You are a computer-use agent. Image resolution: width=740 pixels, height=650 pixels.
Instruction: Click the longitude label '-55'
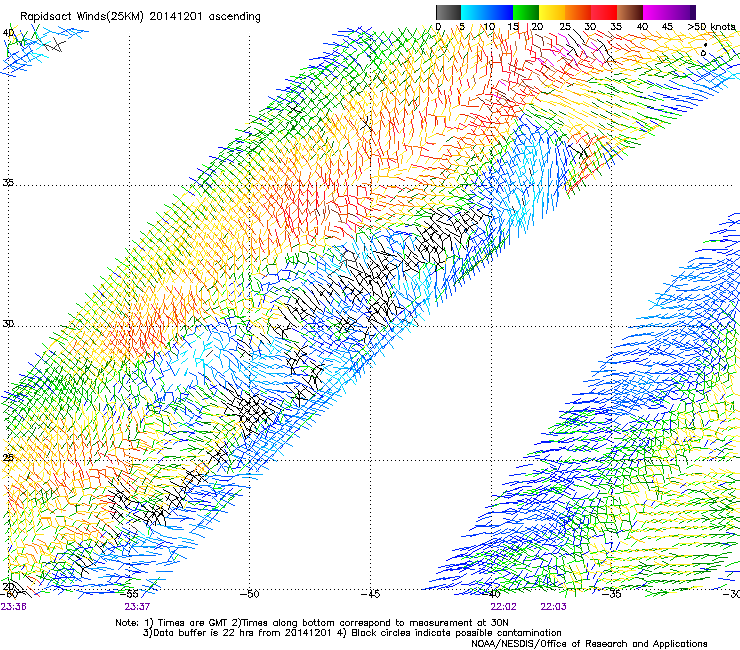click(x=129, y=594)
